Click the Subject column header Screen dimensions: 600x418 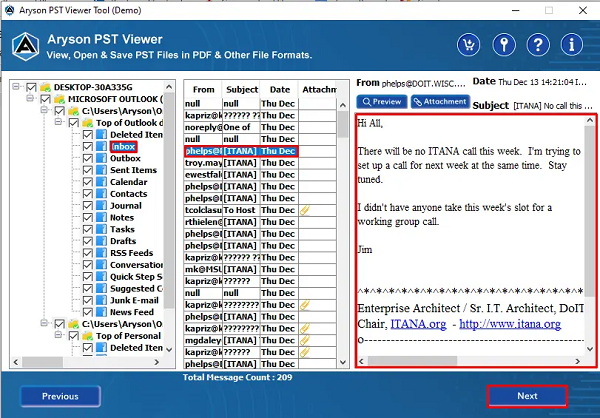point(241,90)
